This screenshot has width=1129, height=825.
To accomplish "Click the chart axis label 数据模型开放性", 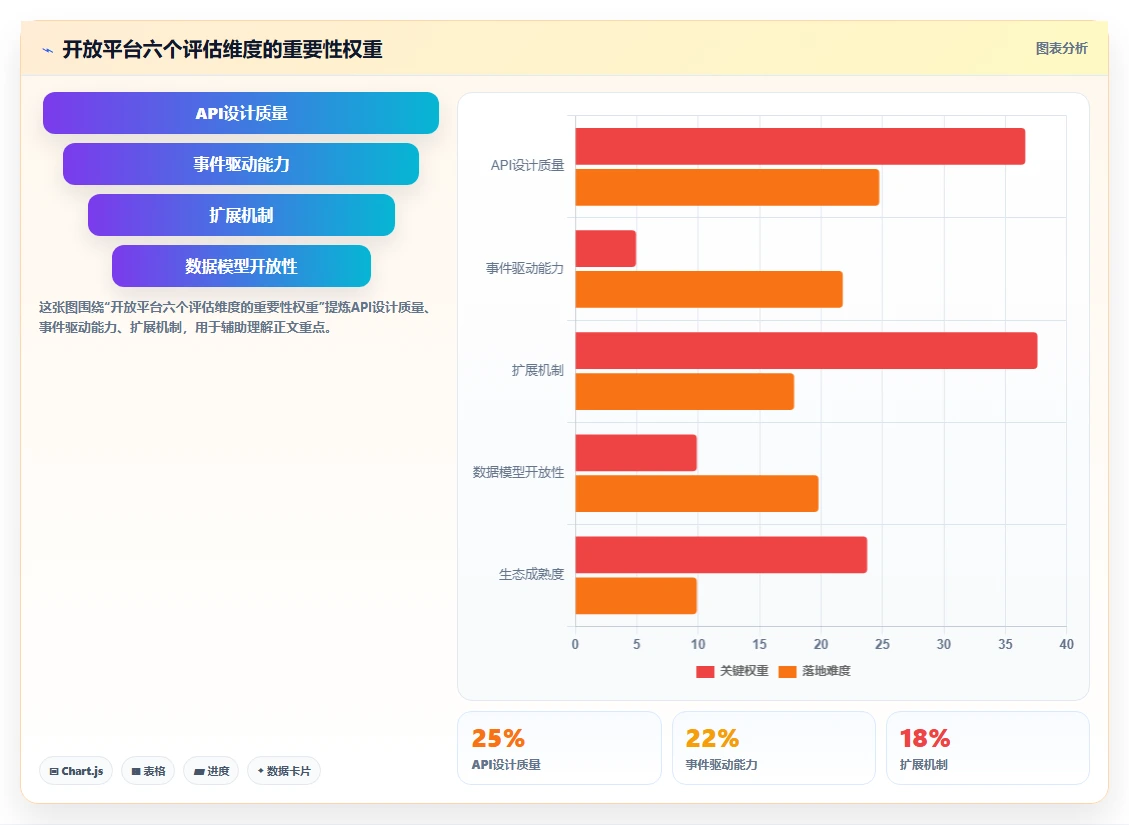I will click(518, 472).
